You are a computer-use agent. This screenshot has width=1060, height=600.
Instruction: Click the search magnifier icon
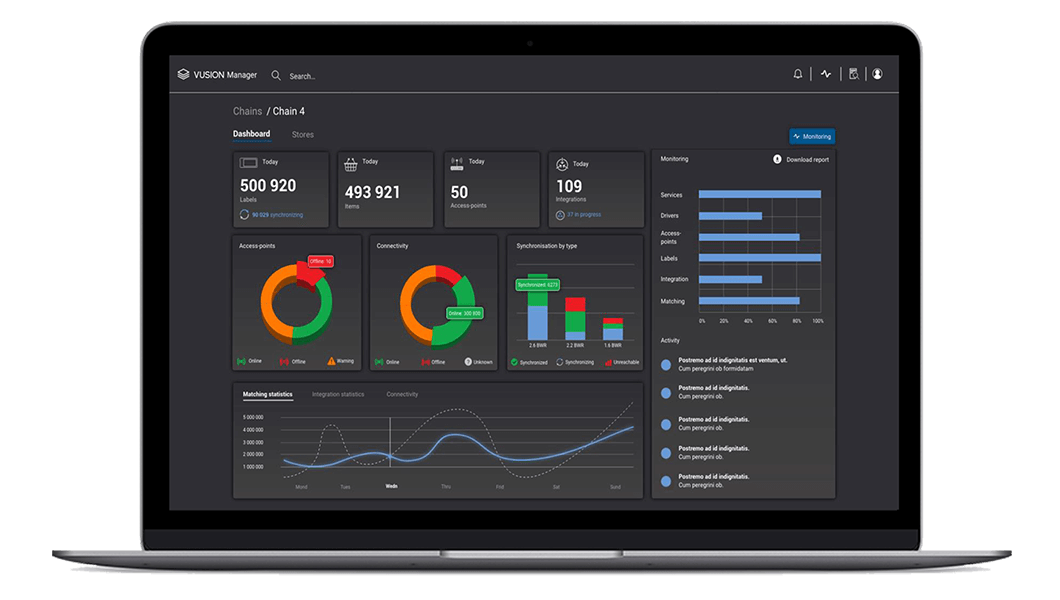(x=276, y=75)
